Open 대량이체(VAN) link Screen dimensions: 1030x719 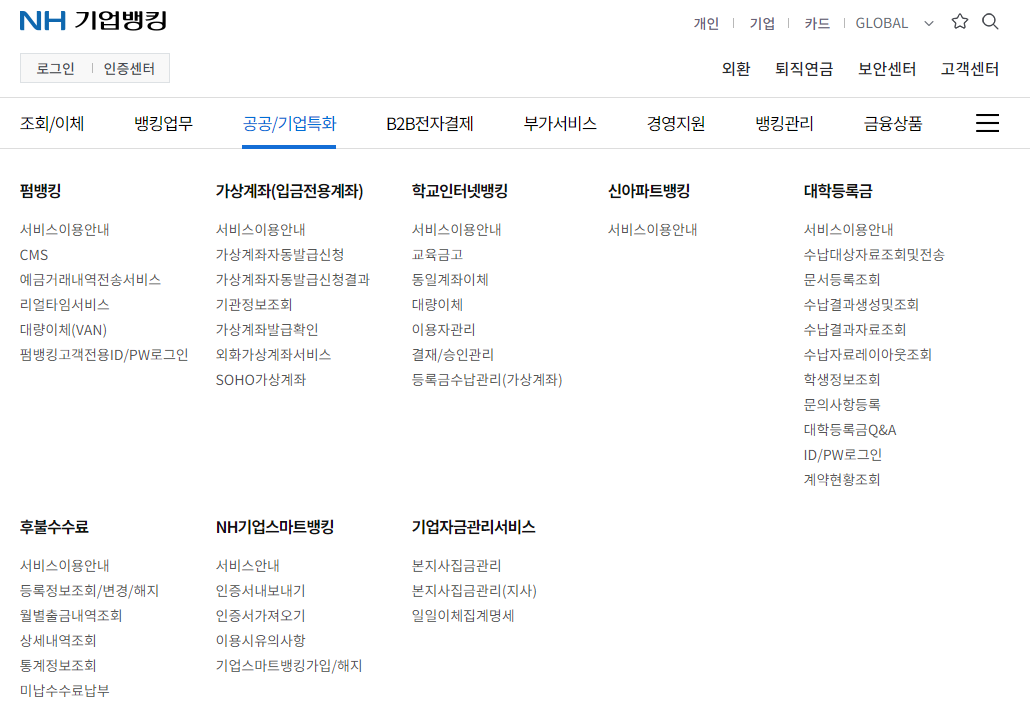click(x=63, y=330)
